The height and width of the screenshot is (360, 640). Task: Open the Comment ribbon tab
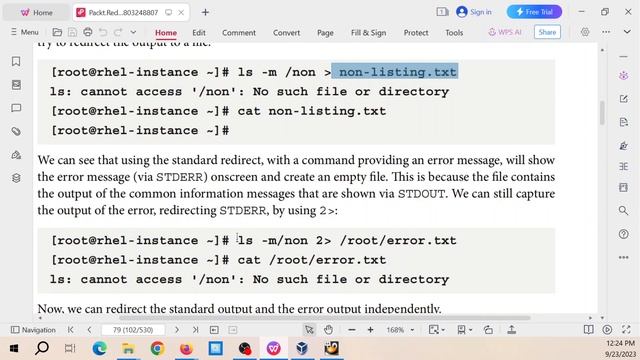pos(239,33)
